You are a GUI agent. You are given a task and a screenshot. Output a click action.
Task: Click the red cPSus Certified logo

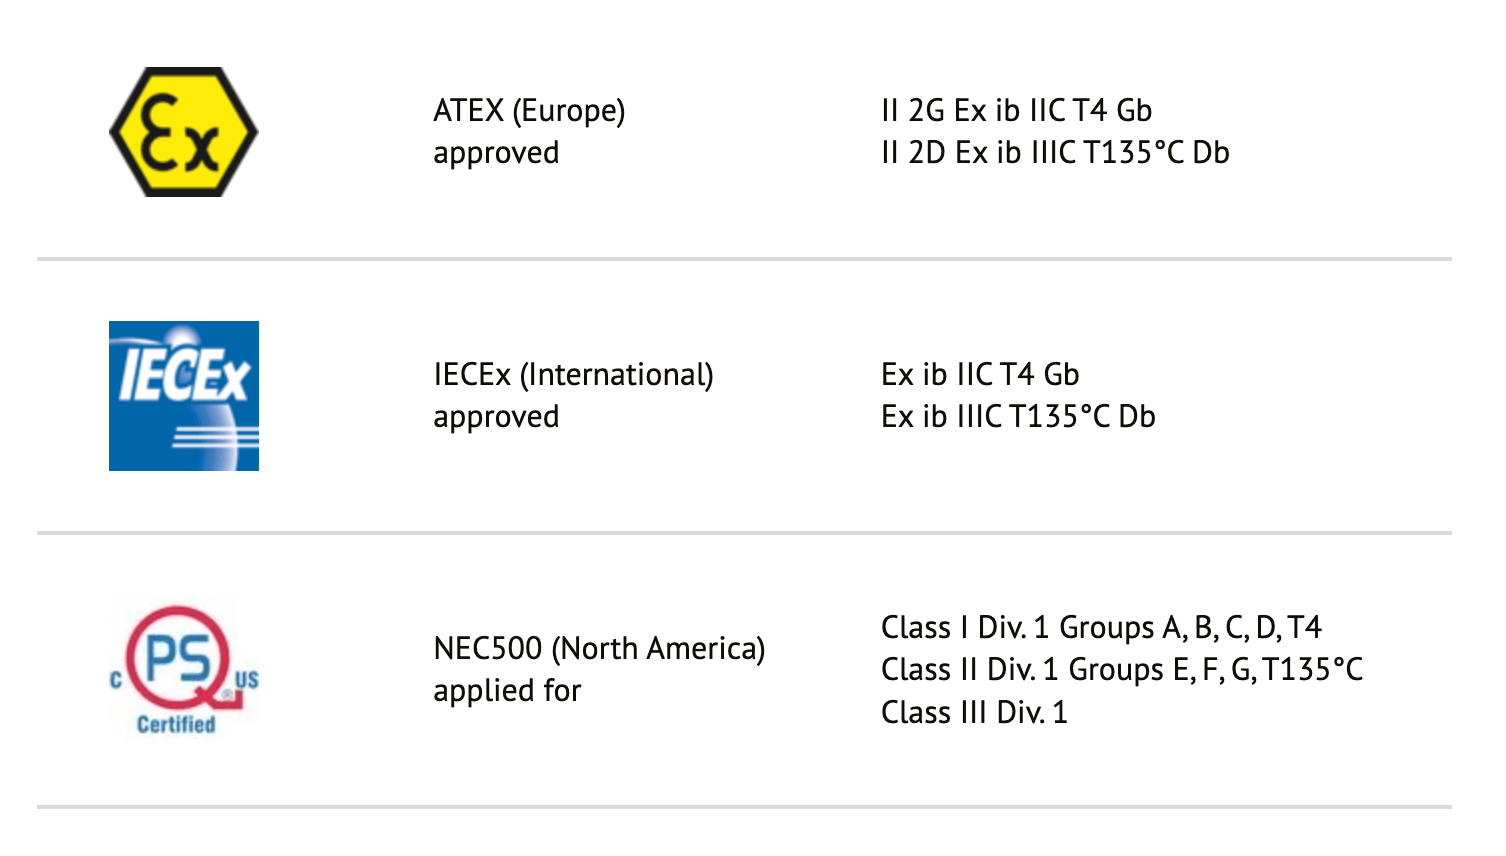click(180, 660)
